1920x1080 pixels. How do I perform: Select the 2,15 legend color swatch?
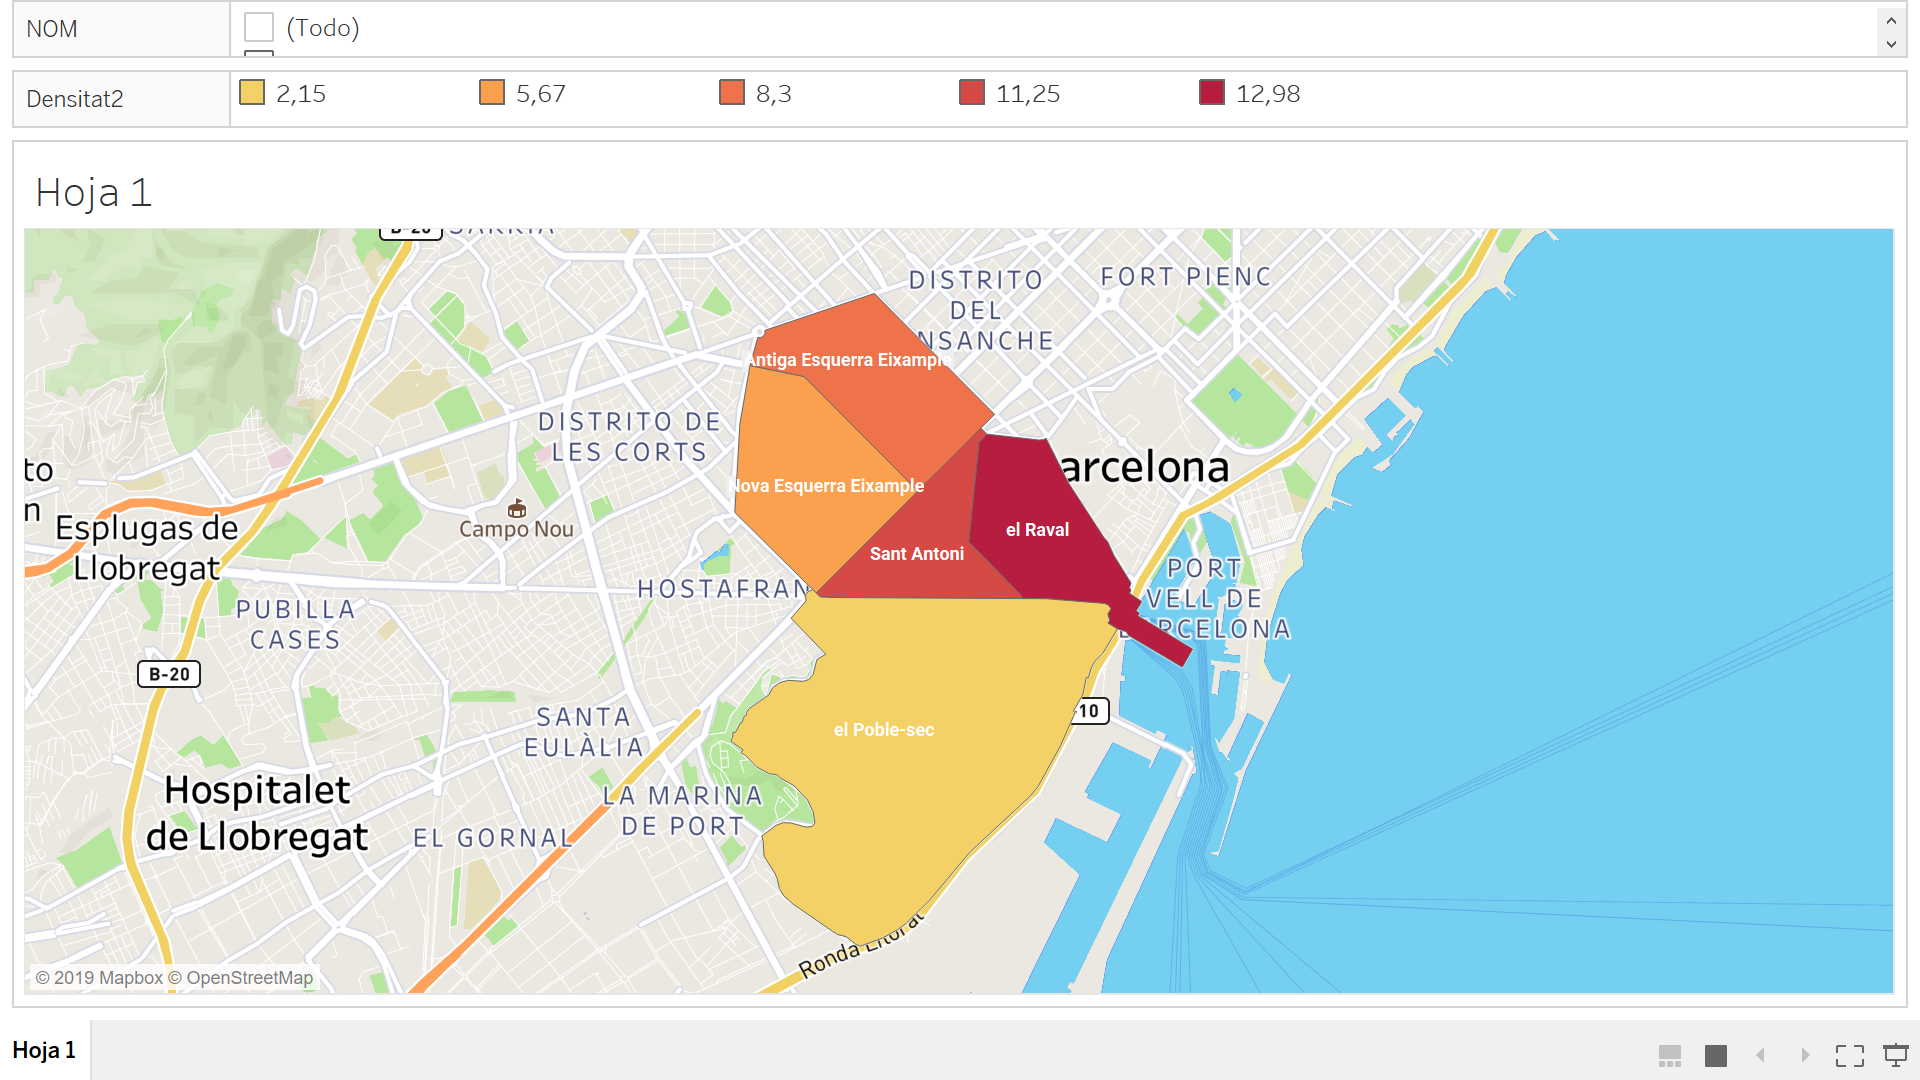click(x=252, y=93)
